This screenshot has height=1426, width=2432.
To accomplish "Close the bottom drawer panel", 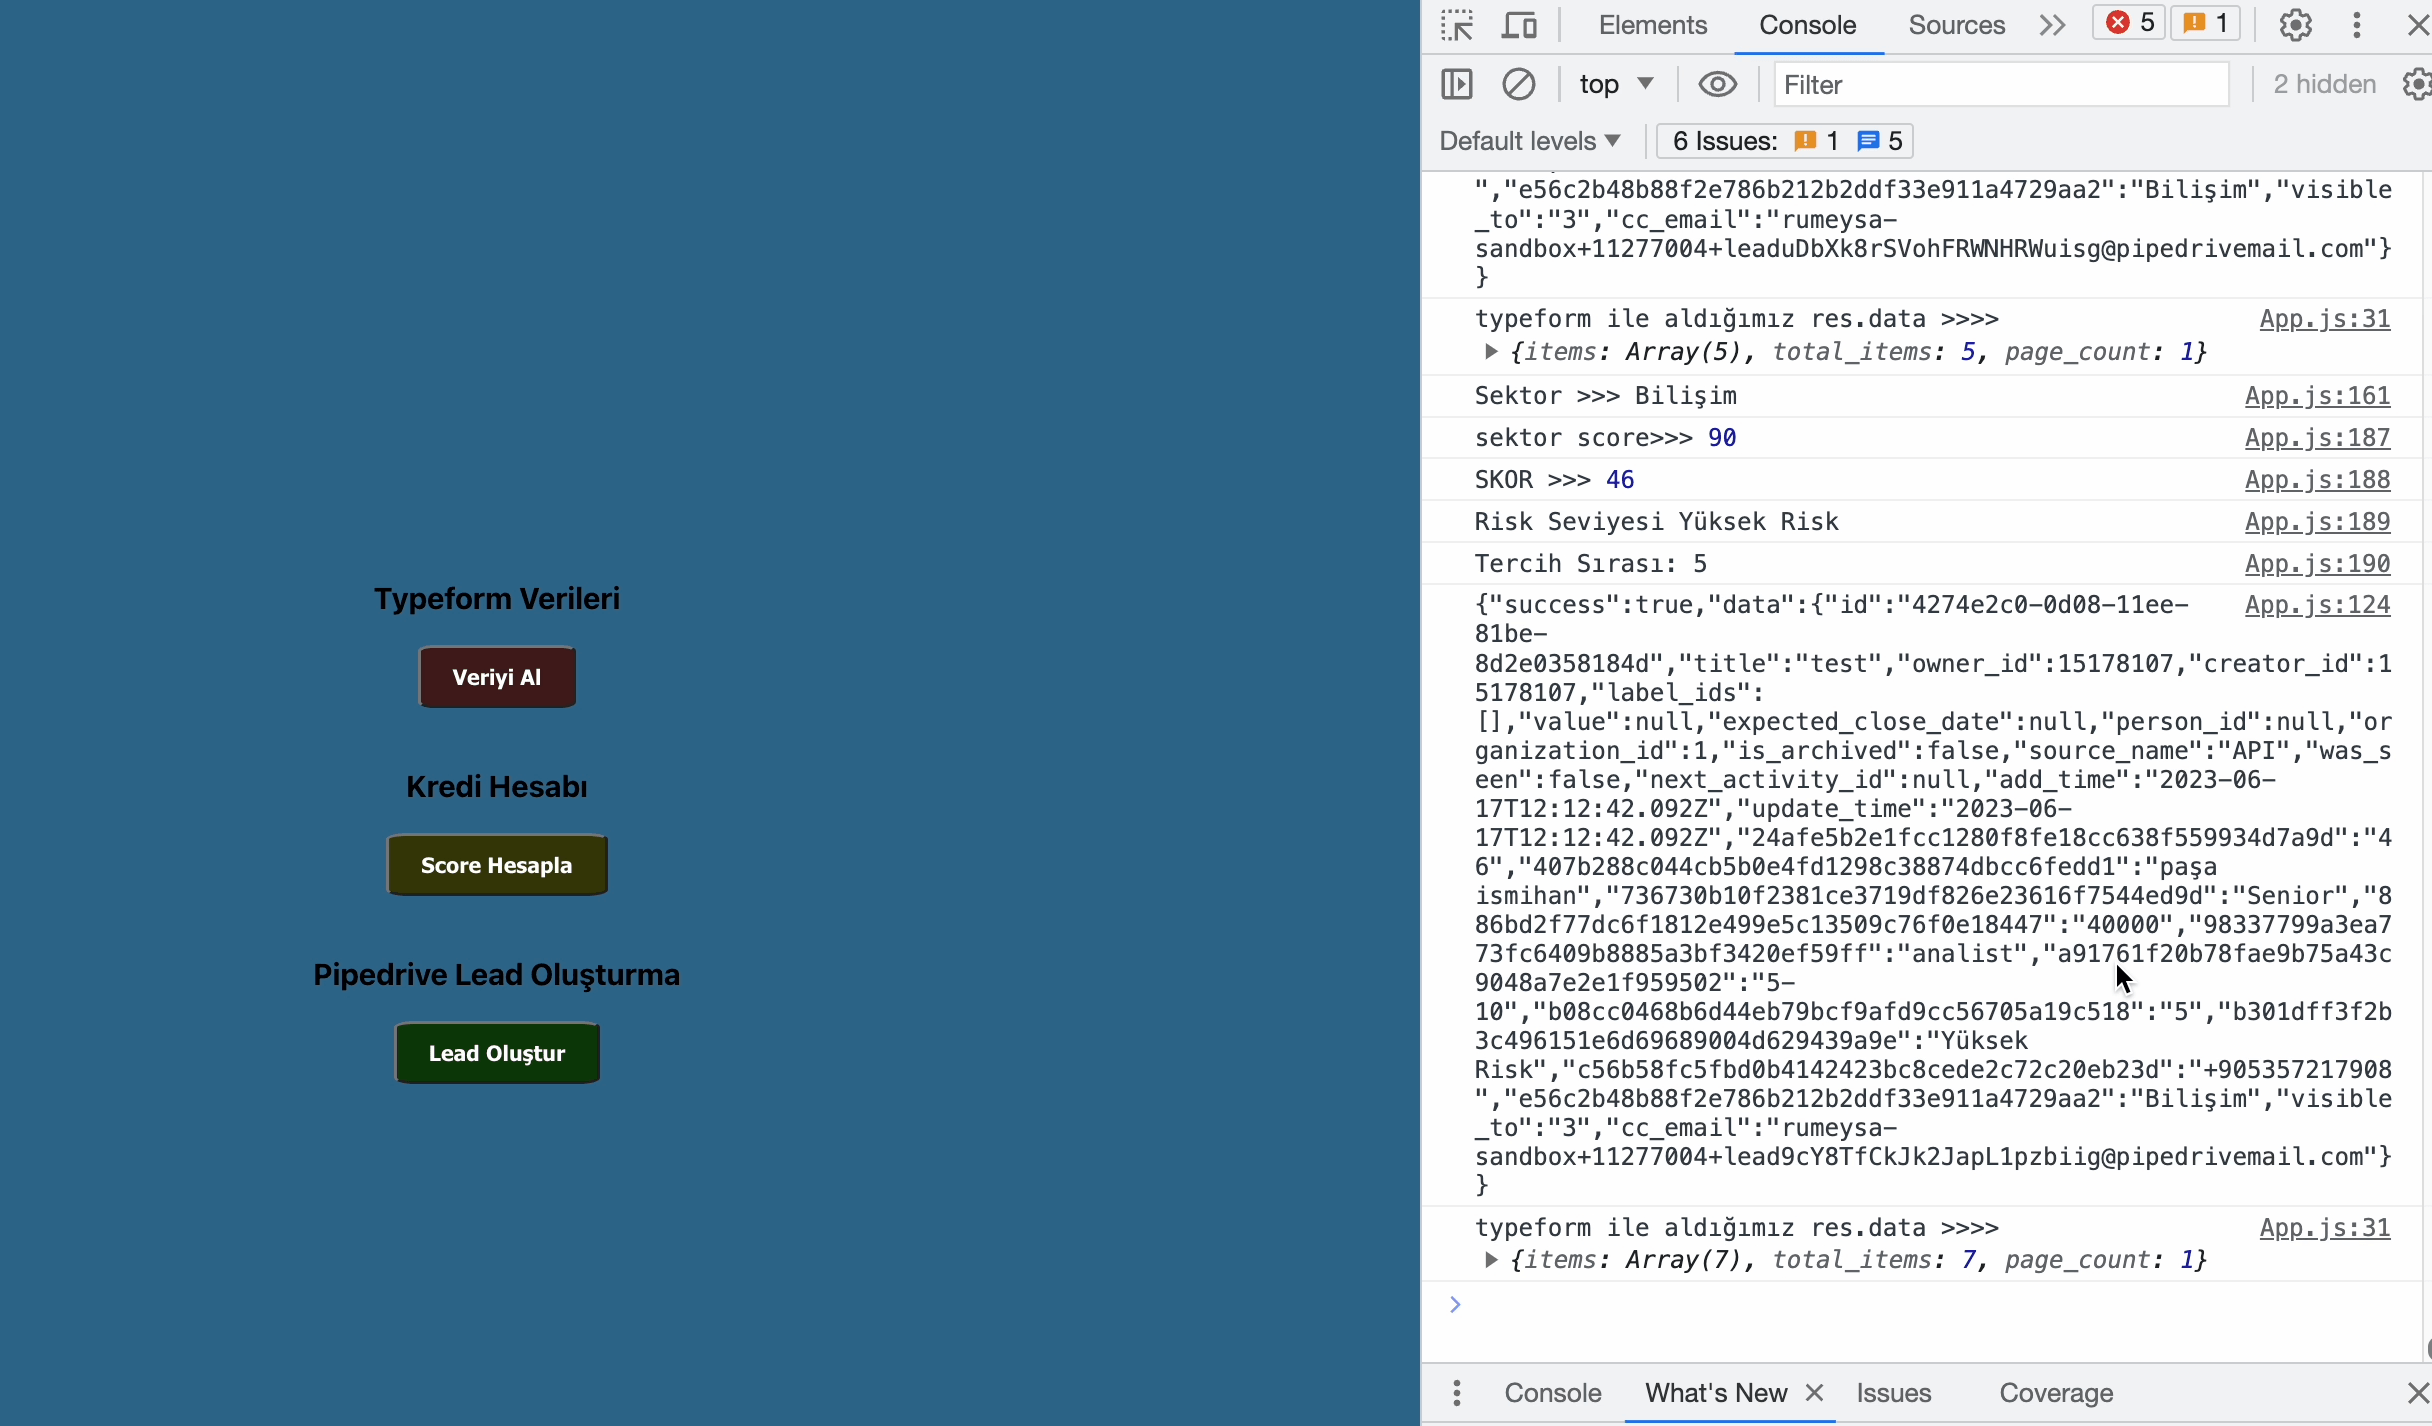I will click(2417, 1393).
